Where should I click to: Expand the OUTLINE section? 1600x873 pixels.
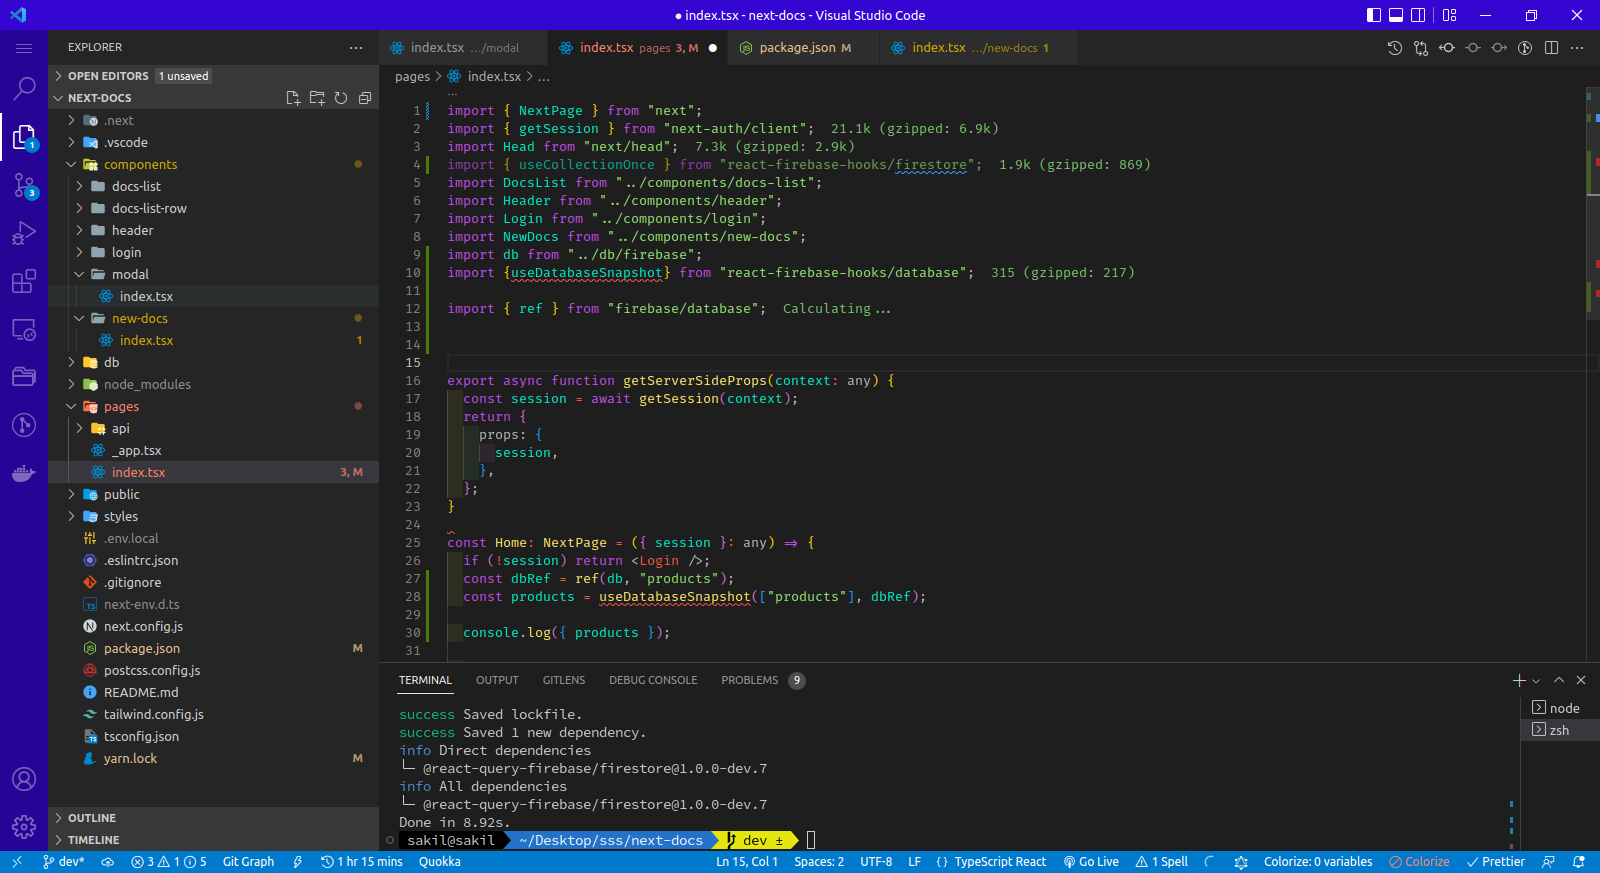(92, 818)
